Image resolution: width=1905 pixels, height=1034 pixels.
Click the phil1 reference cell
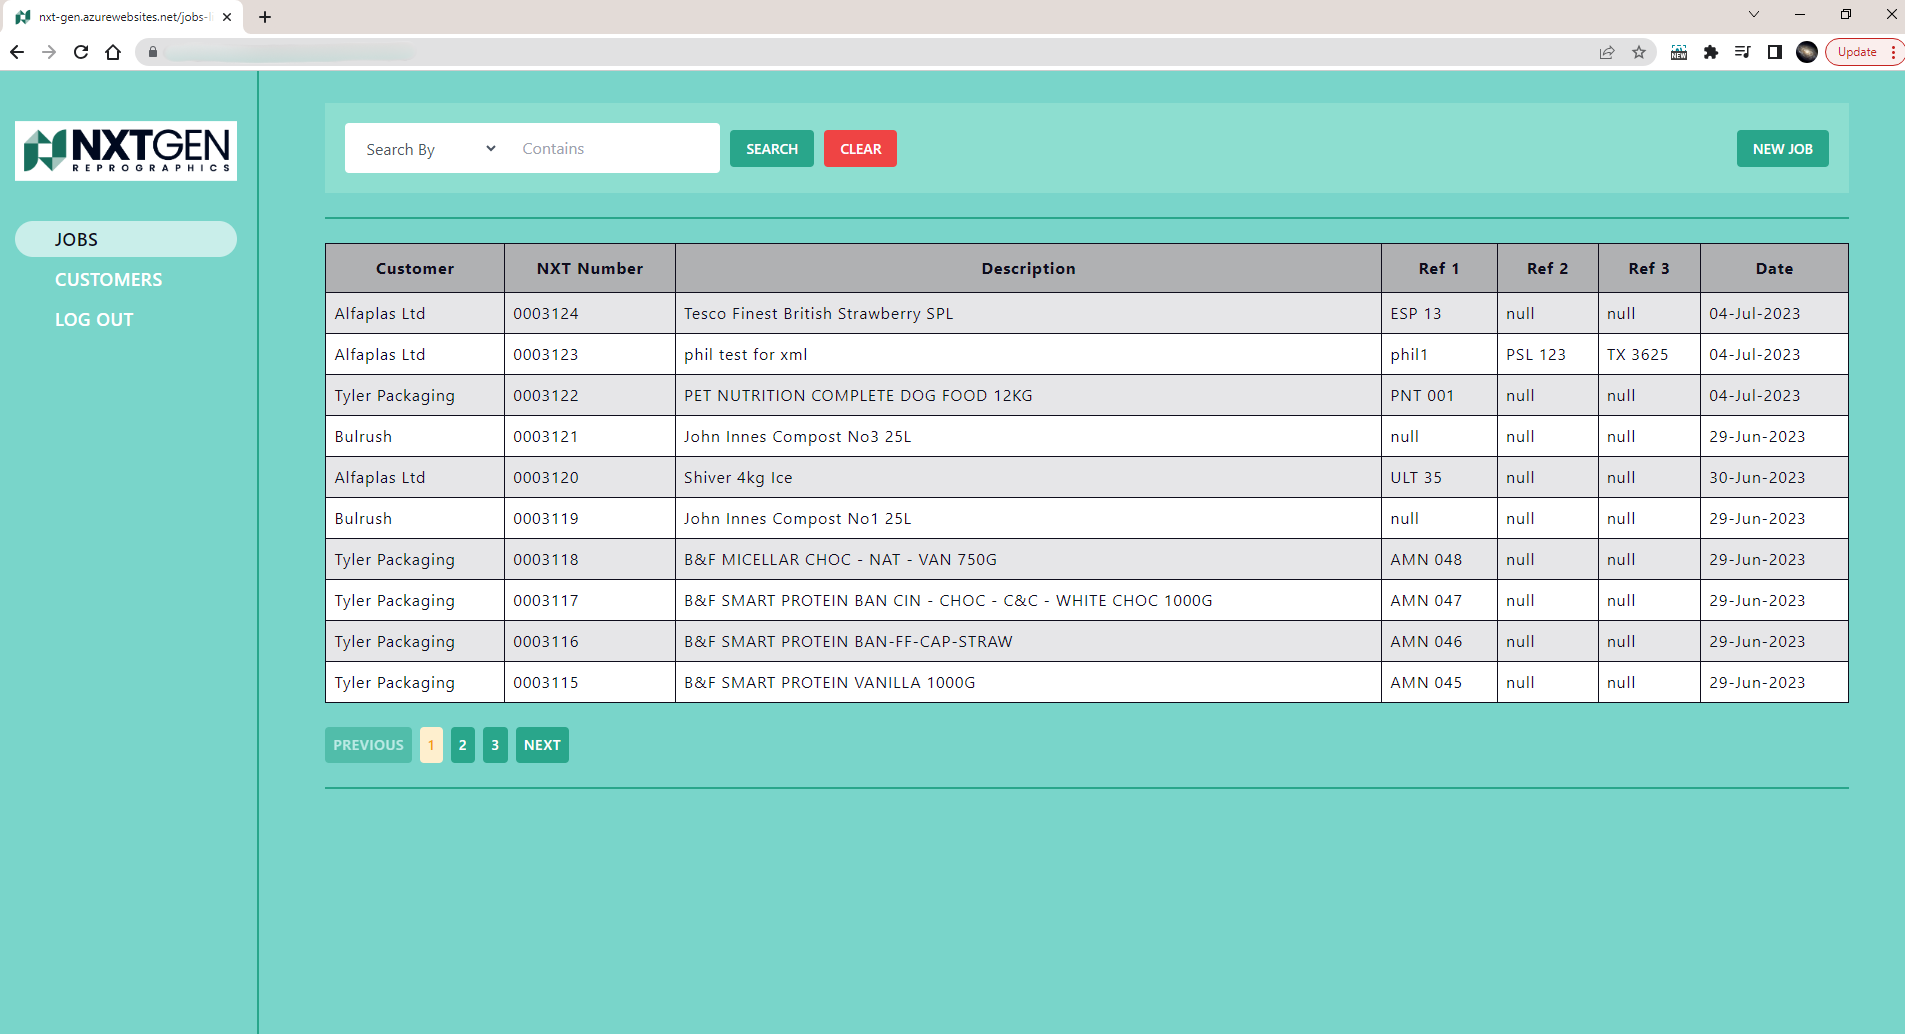click(1439, 355)
